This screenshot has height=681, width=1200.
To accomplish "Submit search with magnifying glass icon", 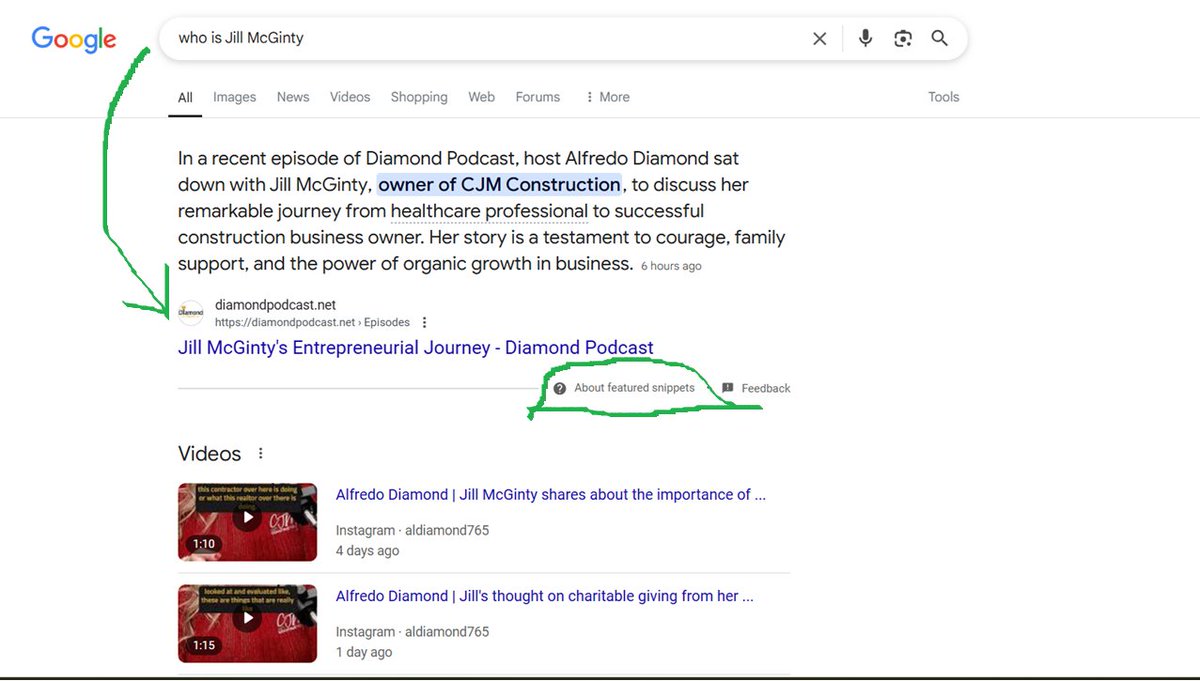I will click(939, 38).
